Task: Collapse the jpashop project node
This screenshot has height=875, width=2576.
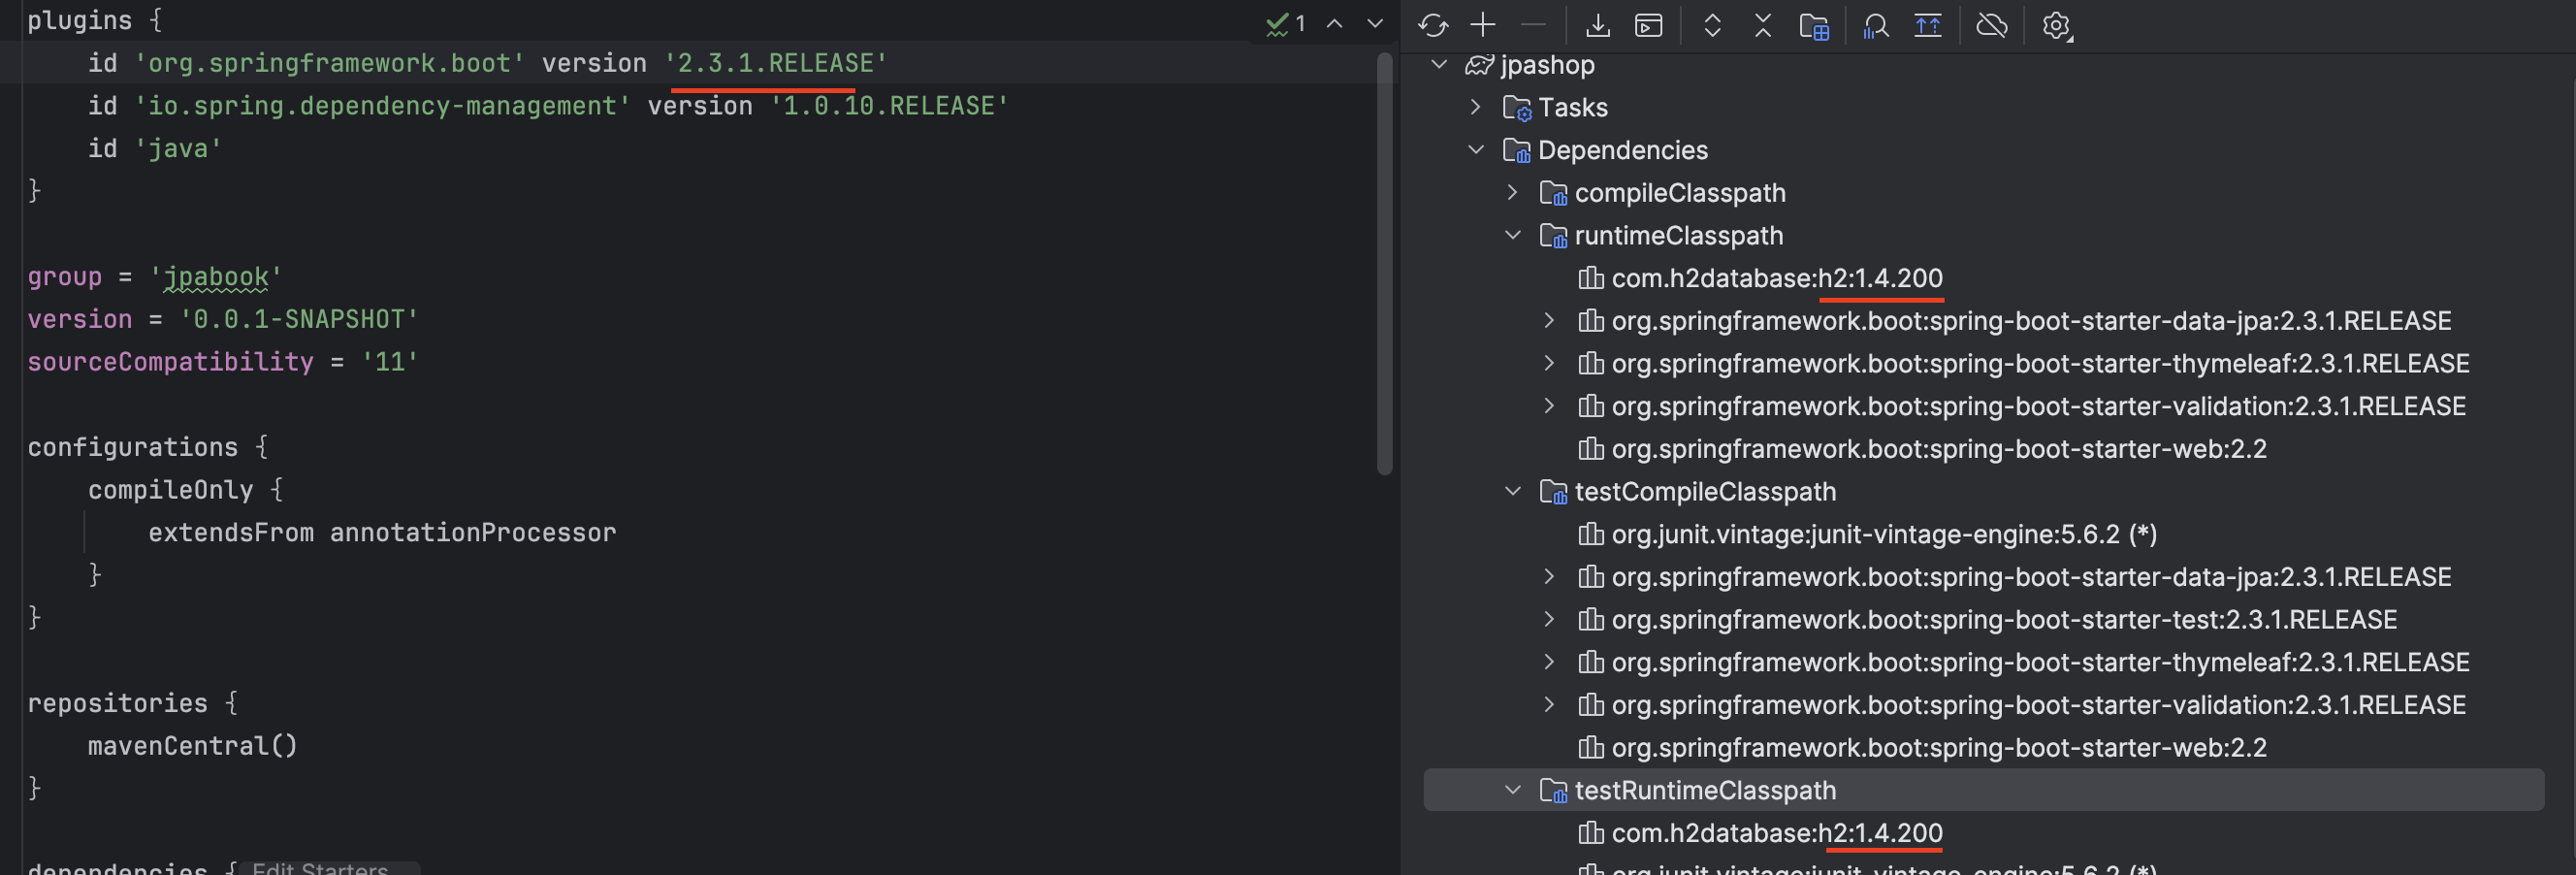Action: pyautogui.click(x=1440, y=64)
